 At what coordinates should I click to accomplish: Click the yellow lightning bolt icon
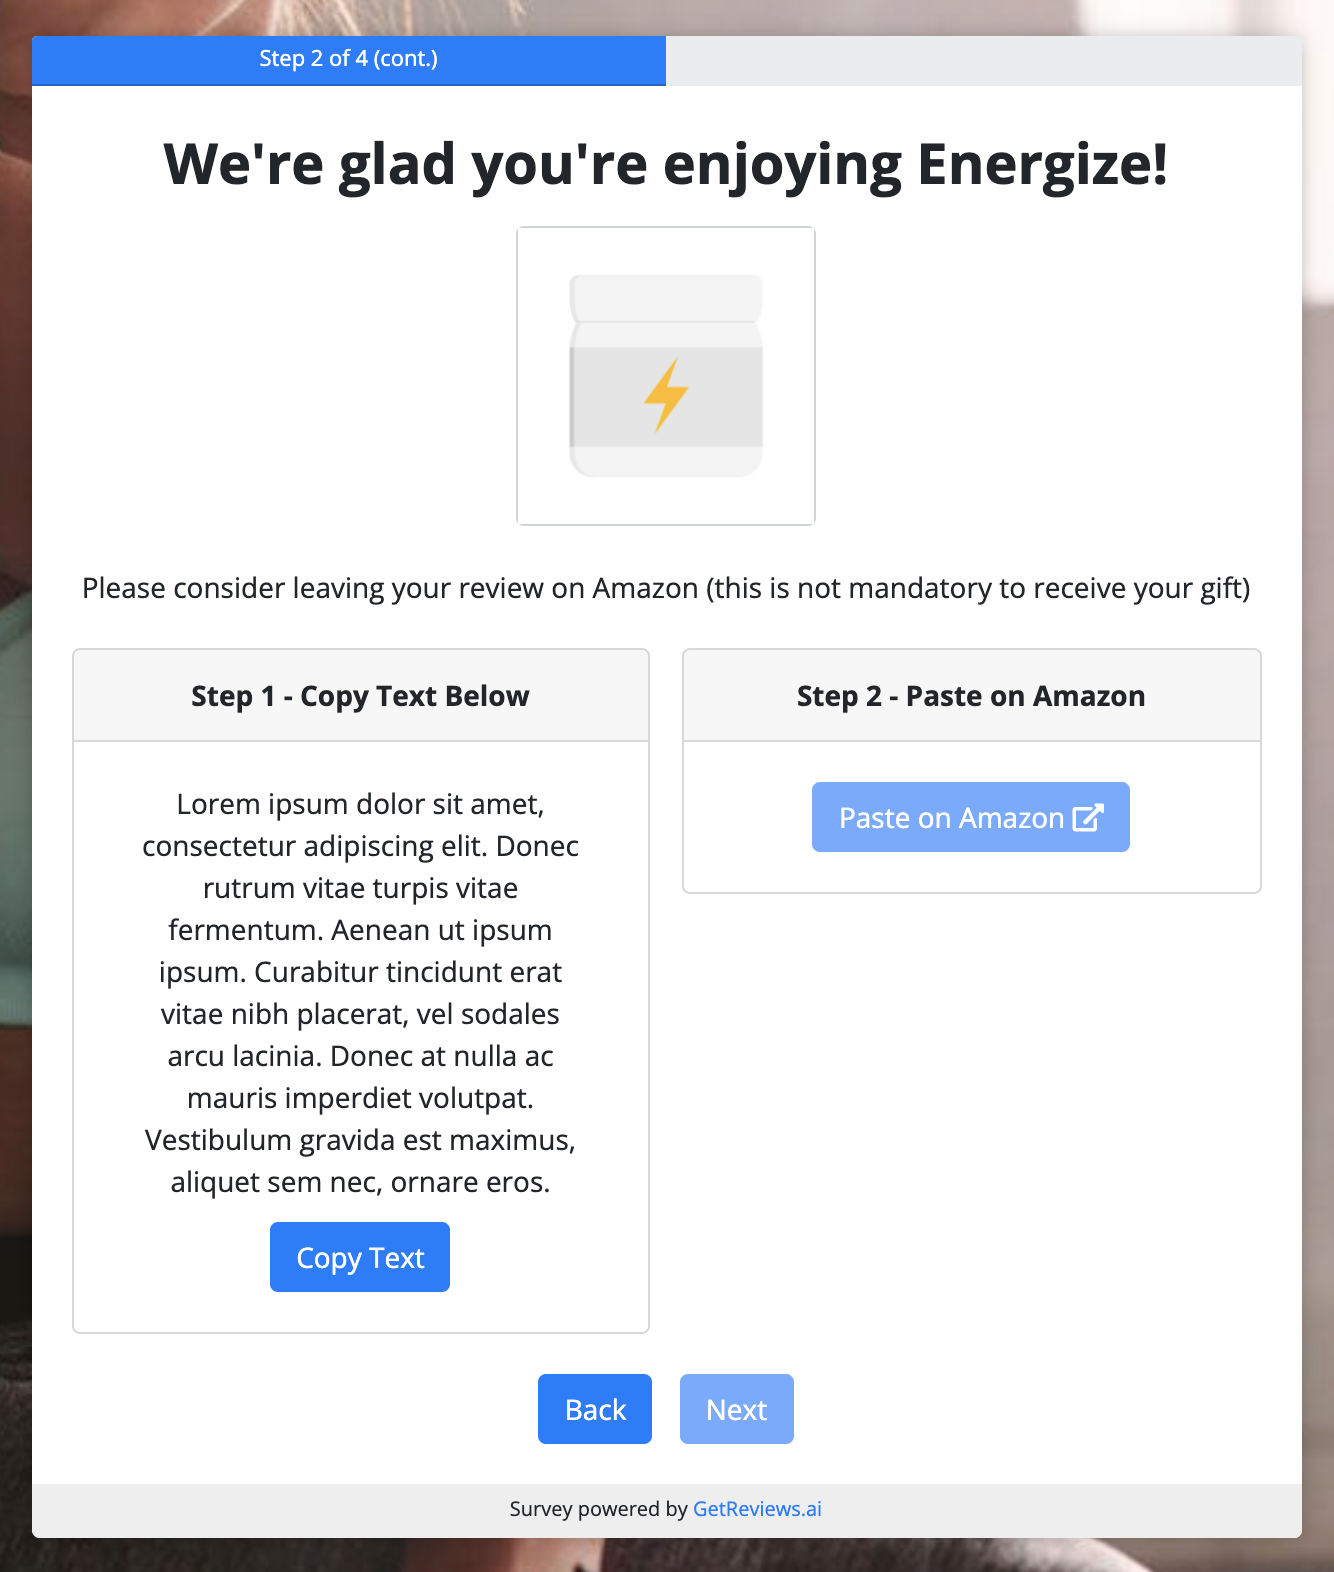(666, 393)
